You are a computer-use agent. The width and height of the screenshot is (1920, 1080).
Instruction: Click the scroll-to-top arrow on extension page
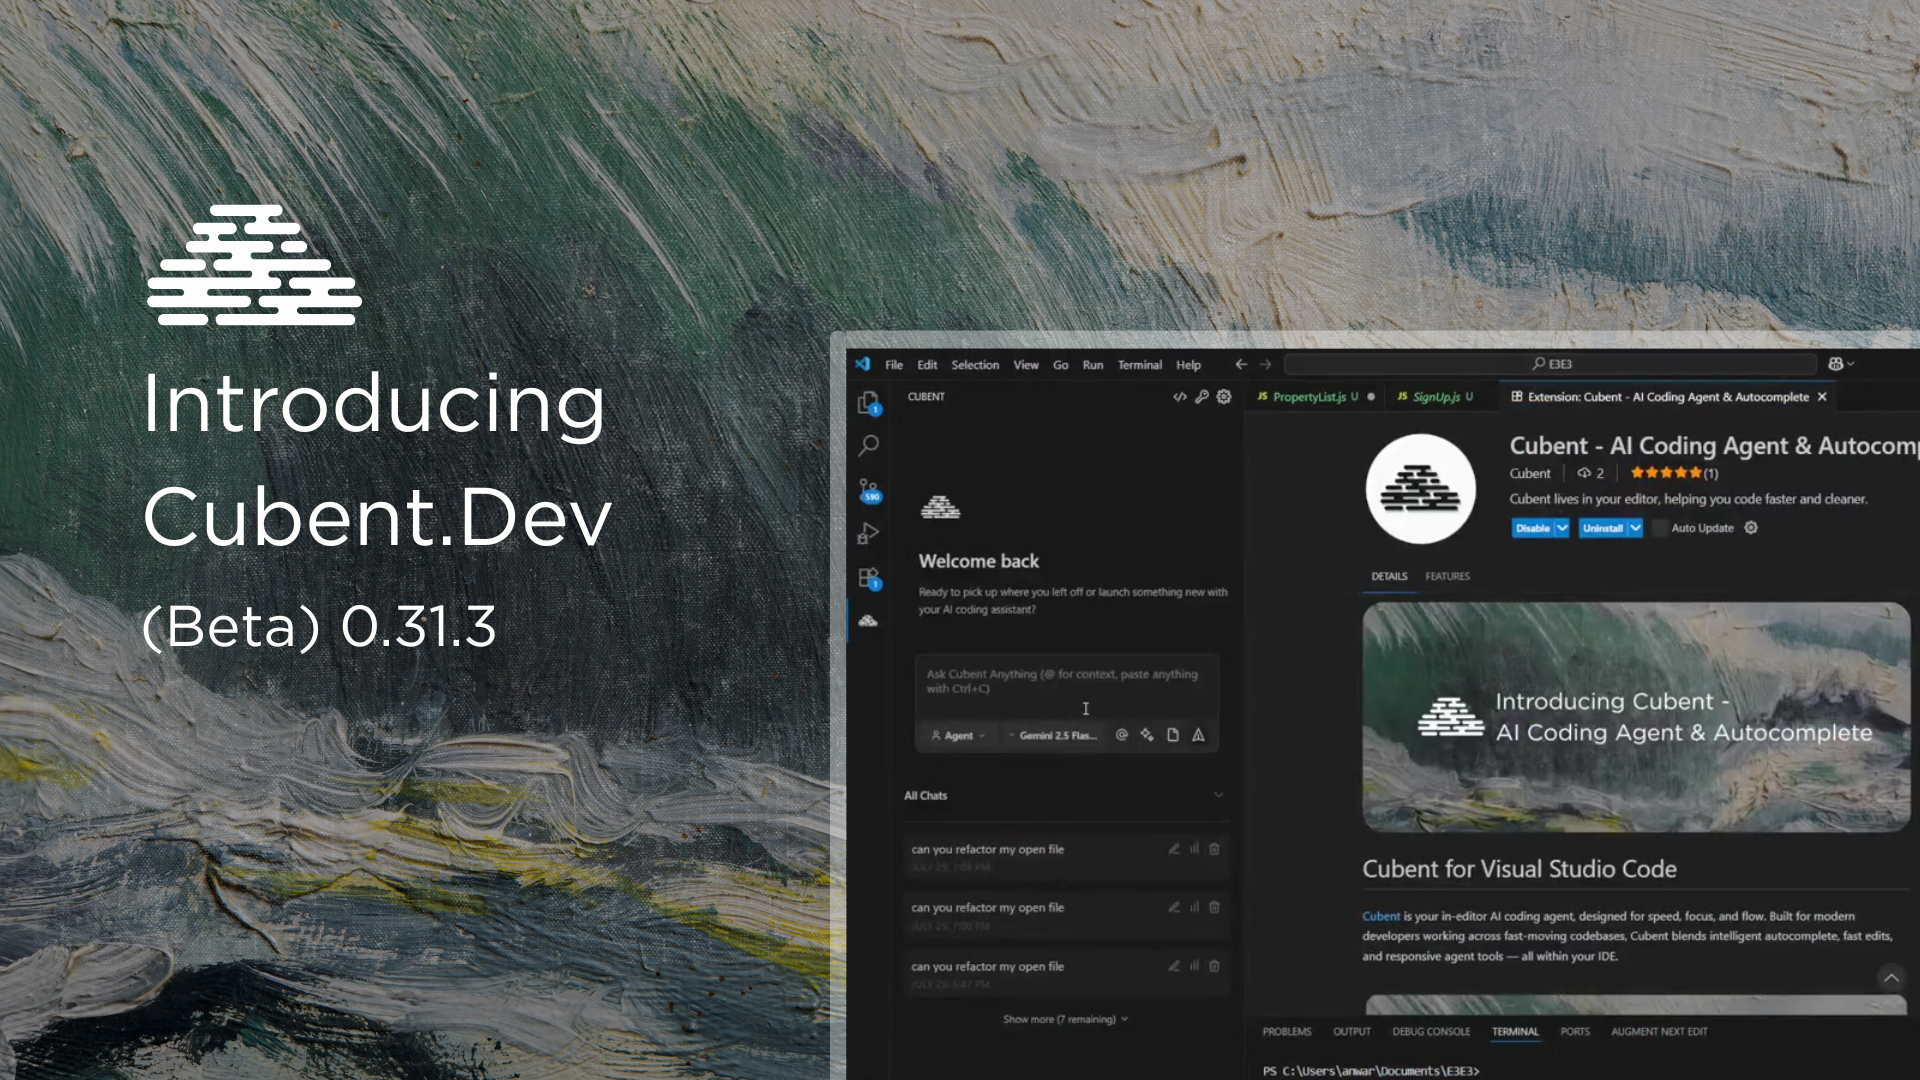1891,978
